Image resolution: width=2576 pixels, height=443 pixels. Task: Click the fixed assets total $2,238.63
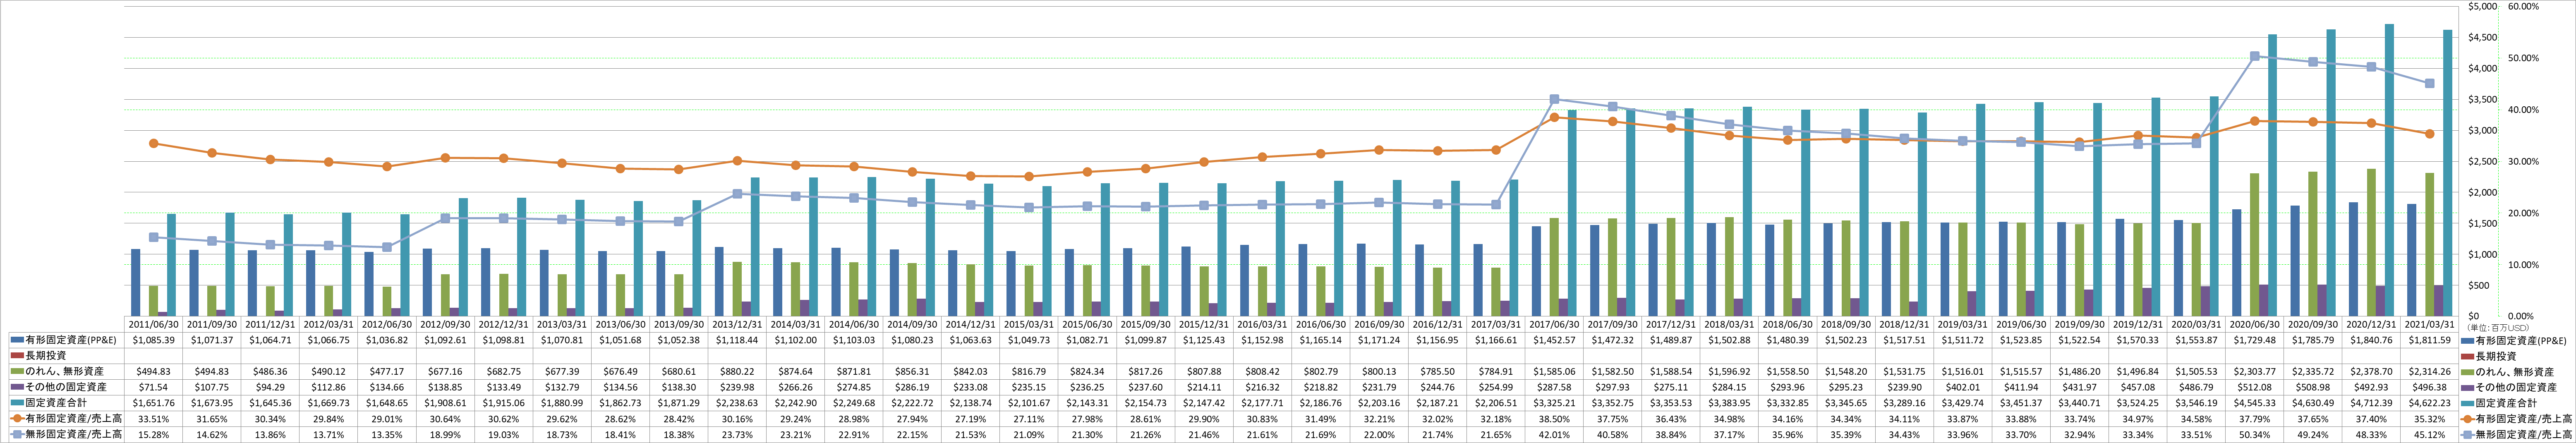tap(738, 402)
